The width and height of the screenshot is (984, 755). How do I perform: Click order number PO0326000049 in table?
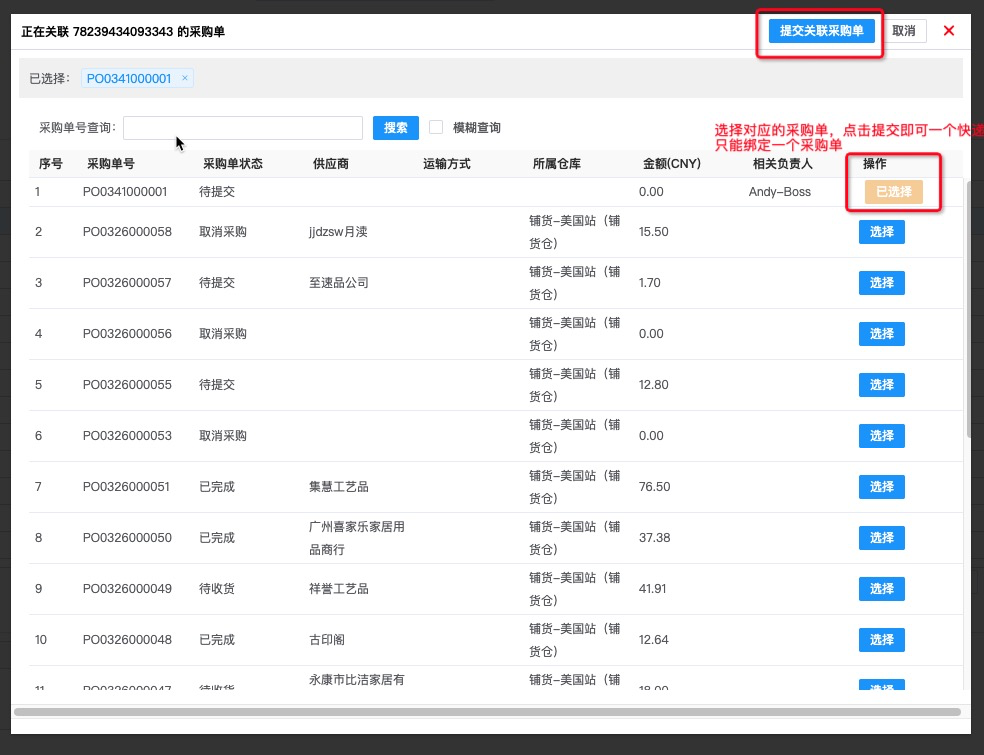tap(127, 588)
